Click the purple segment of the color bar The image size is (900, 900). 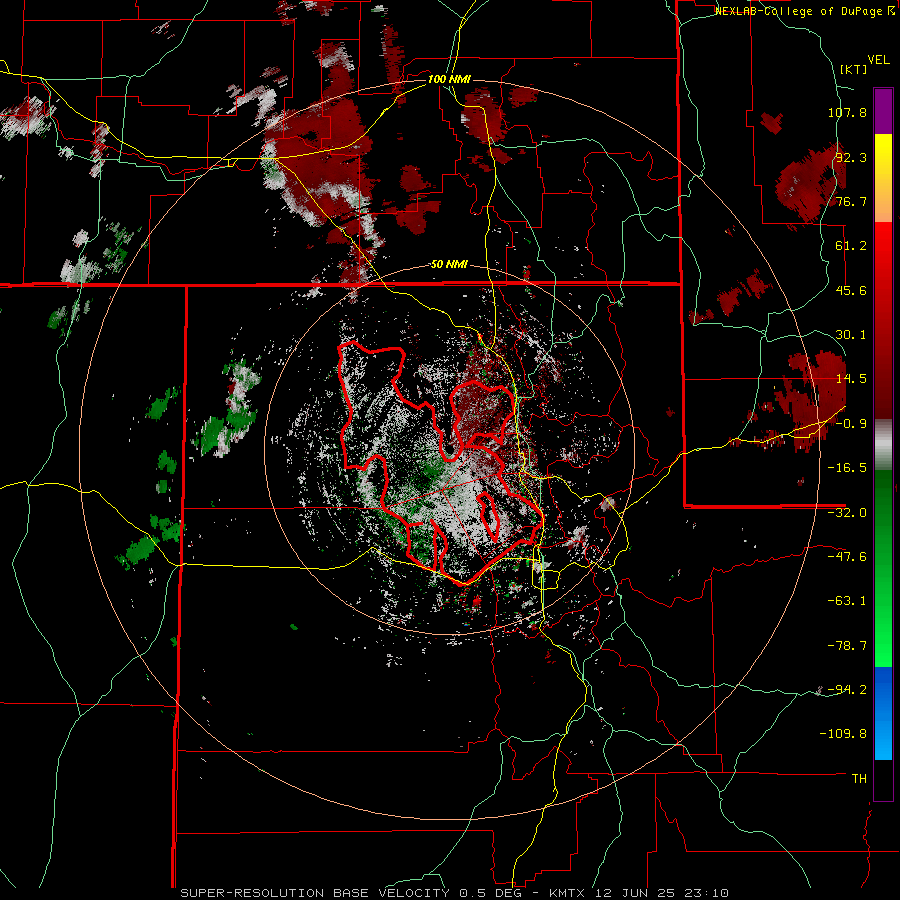(x=883, y=111)
